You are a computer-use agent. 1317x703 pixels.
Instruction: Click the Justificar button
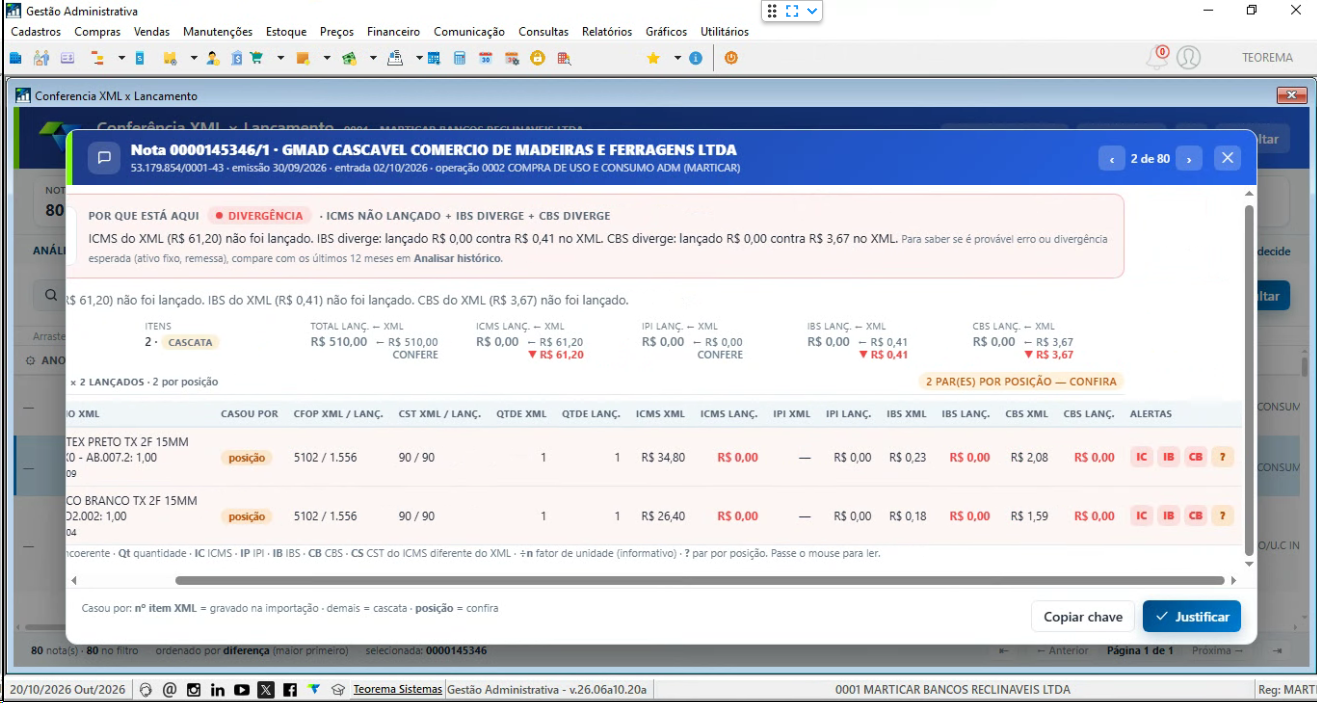pyautogui.click(x=1192, y=617)
